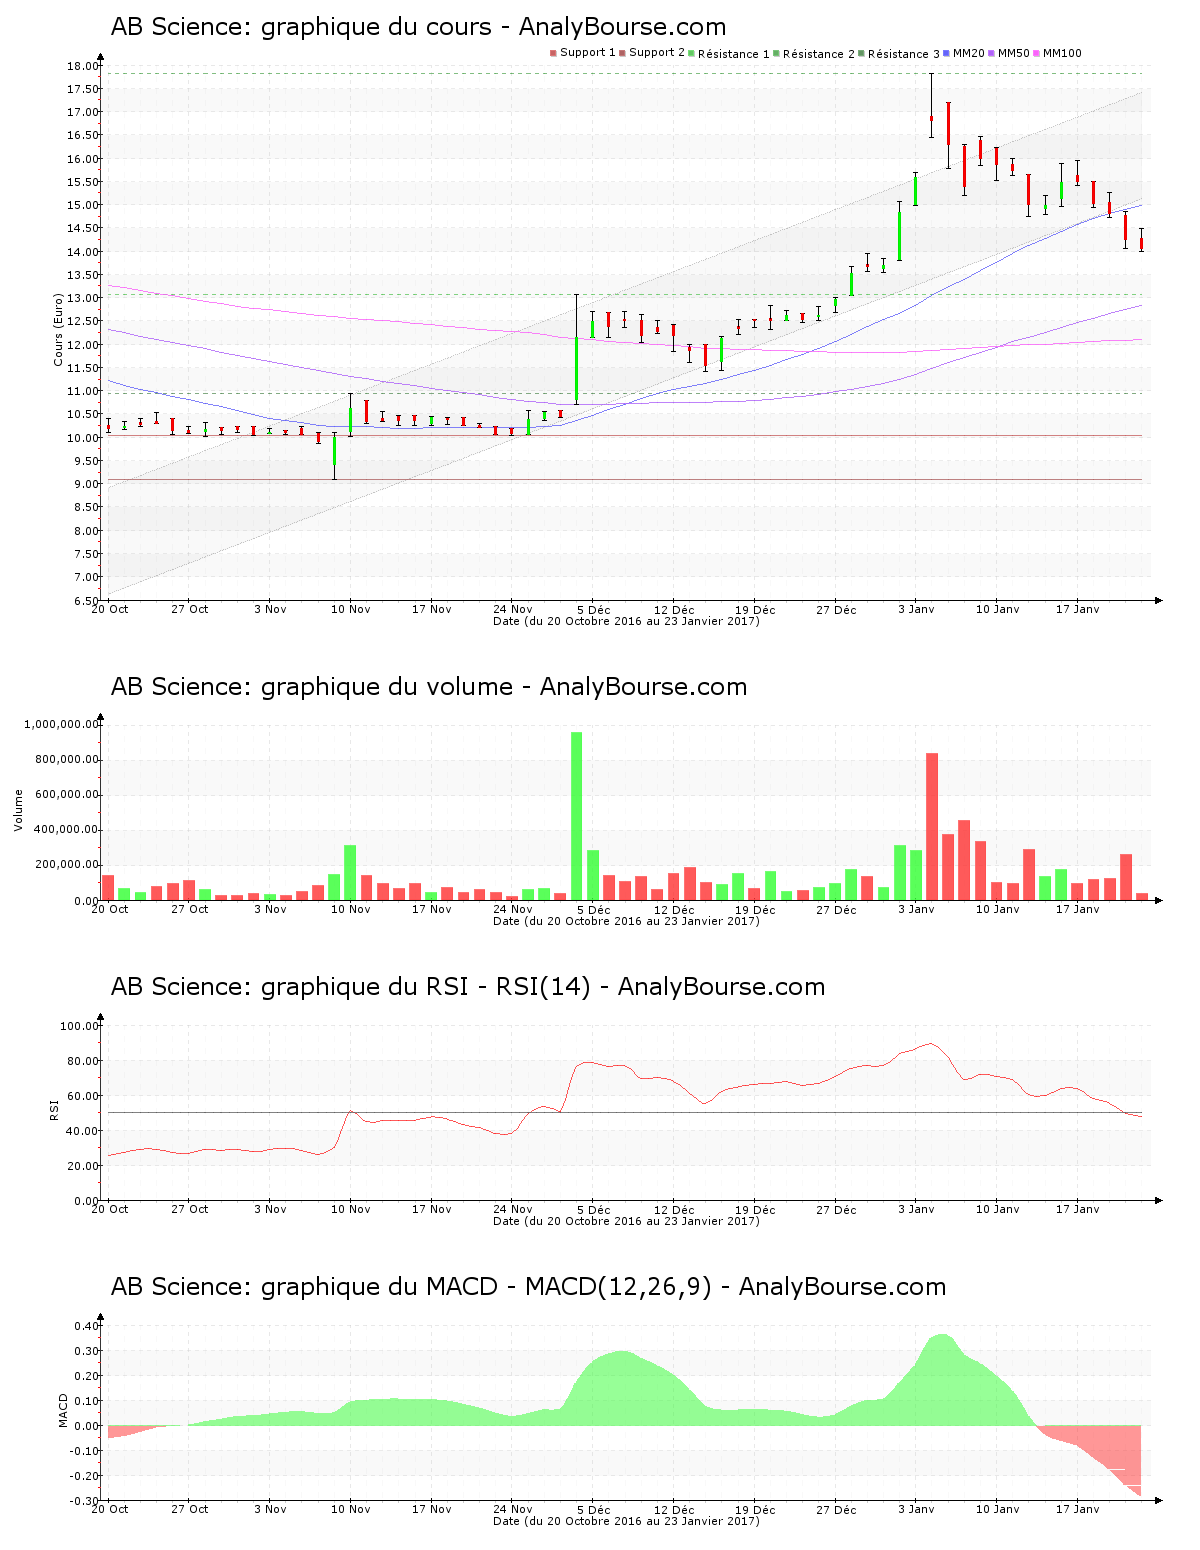Click the highest-peaking candle near 17.80

931,106
